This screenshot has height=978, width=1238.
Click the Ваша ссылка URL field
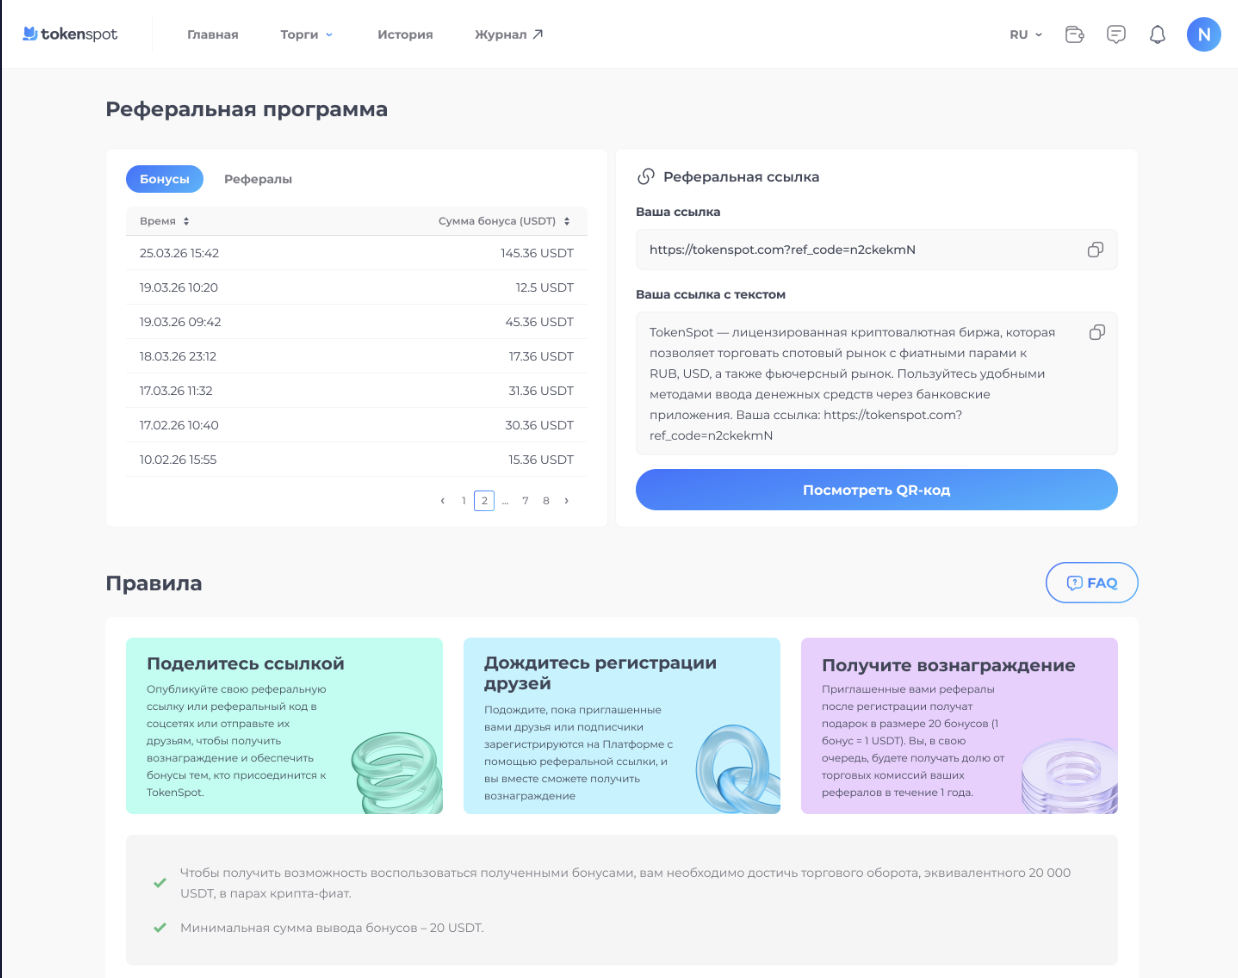click(x=860, y=250)
